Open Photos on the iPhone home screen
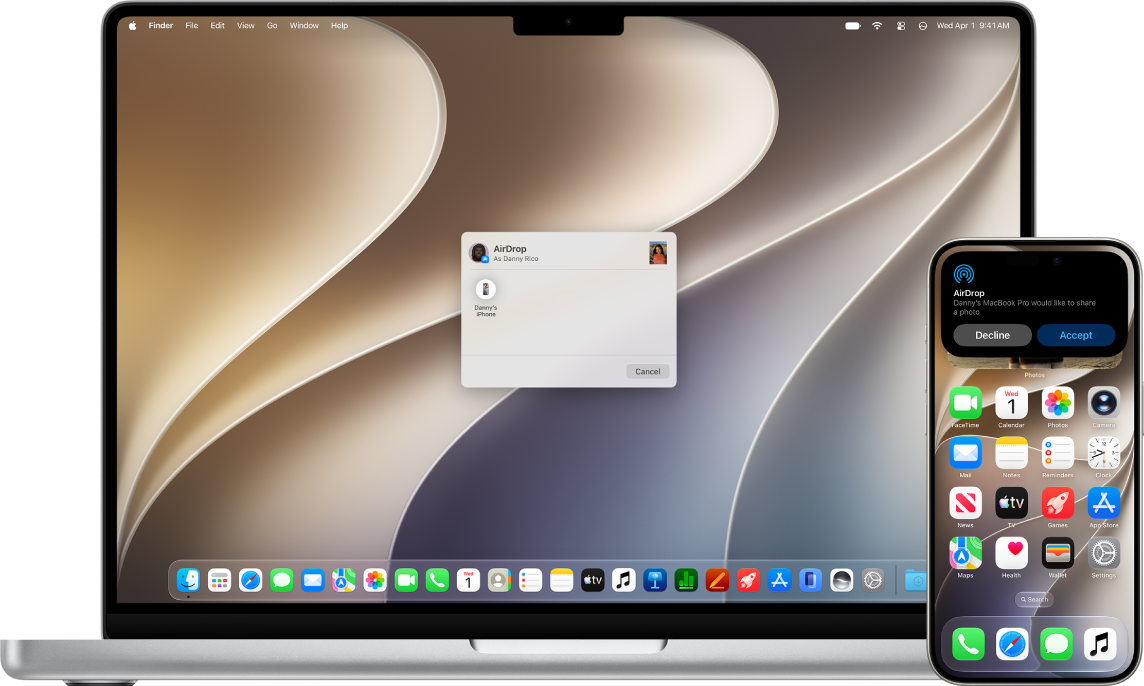The width and height of the screenshot is (1144, 686). [1057, 403]
